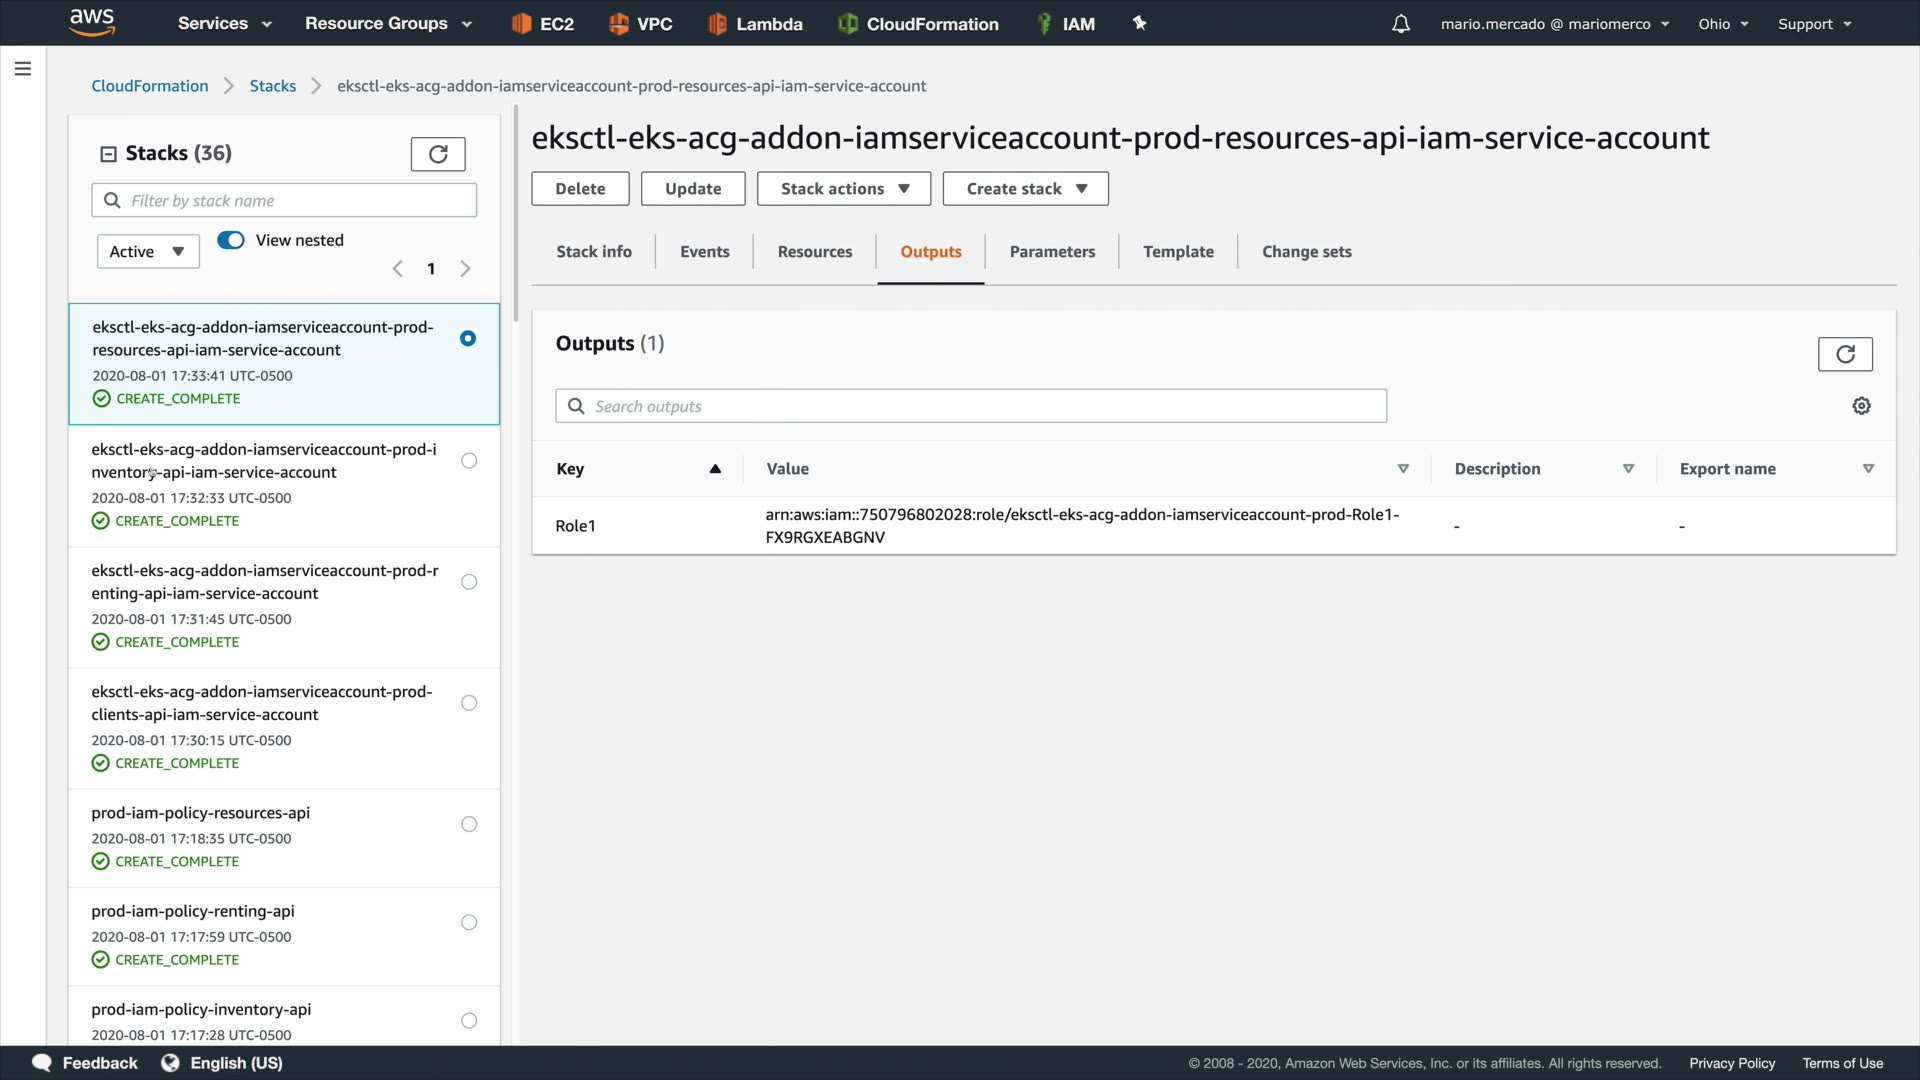The width and height of the screenshot is (1920, 1080).
Task: Go to next page of stacks
Action: pos(465,269)
